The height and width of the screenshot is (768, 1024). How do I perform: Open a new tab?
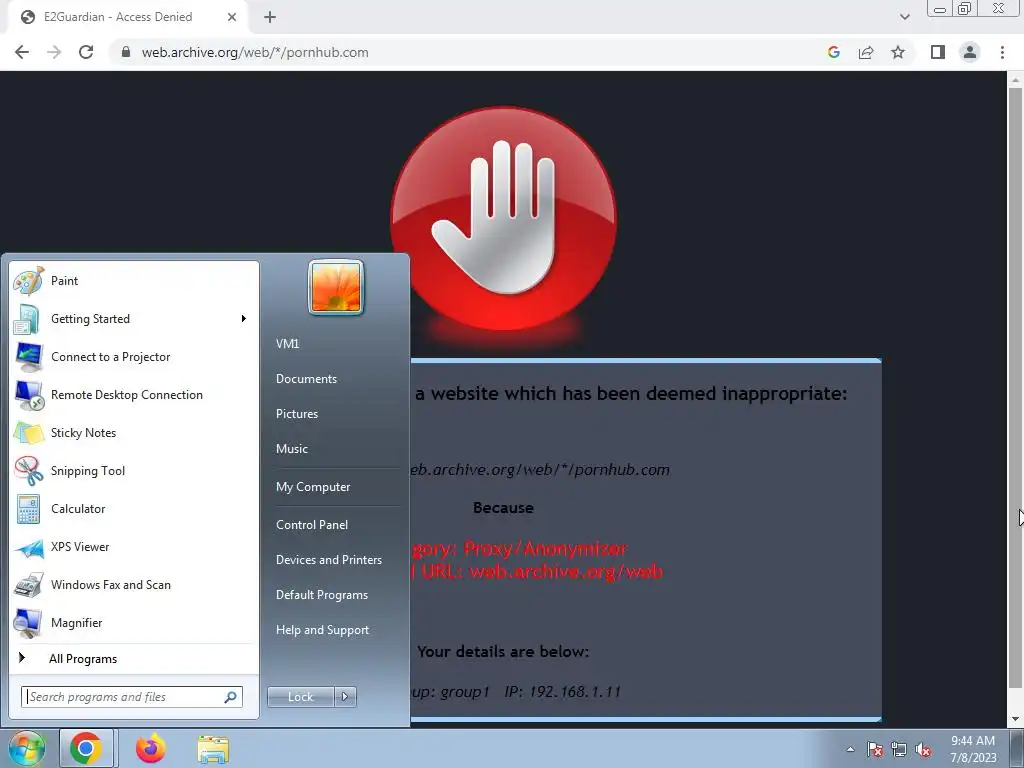pyautogui.click(x=270, y=17)
